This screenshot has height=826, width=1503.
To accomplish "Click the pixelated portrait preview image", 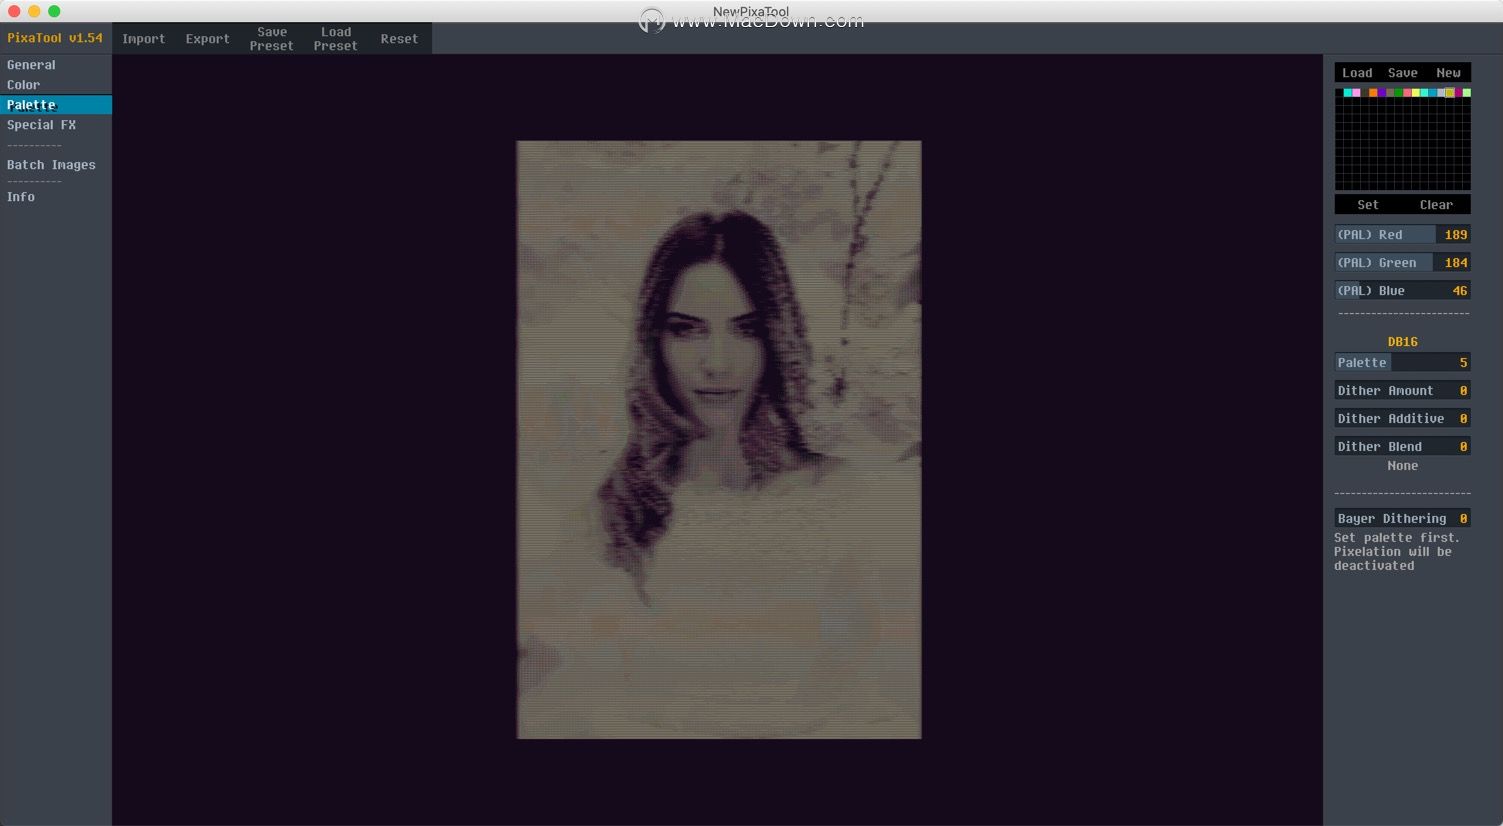I will point(718,440).
